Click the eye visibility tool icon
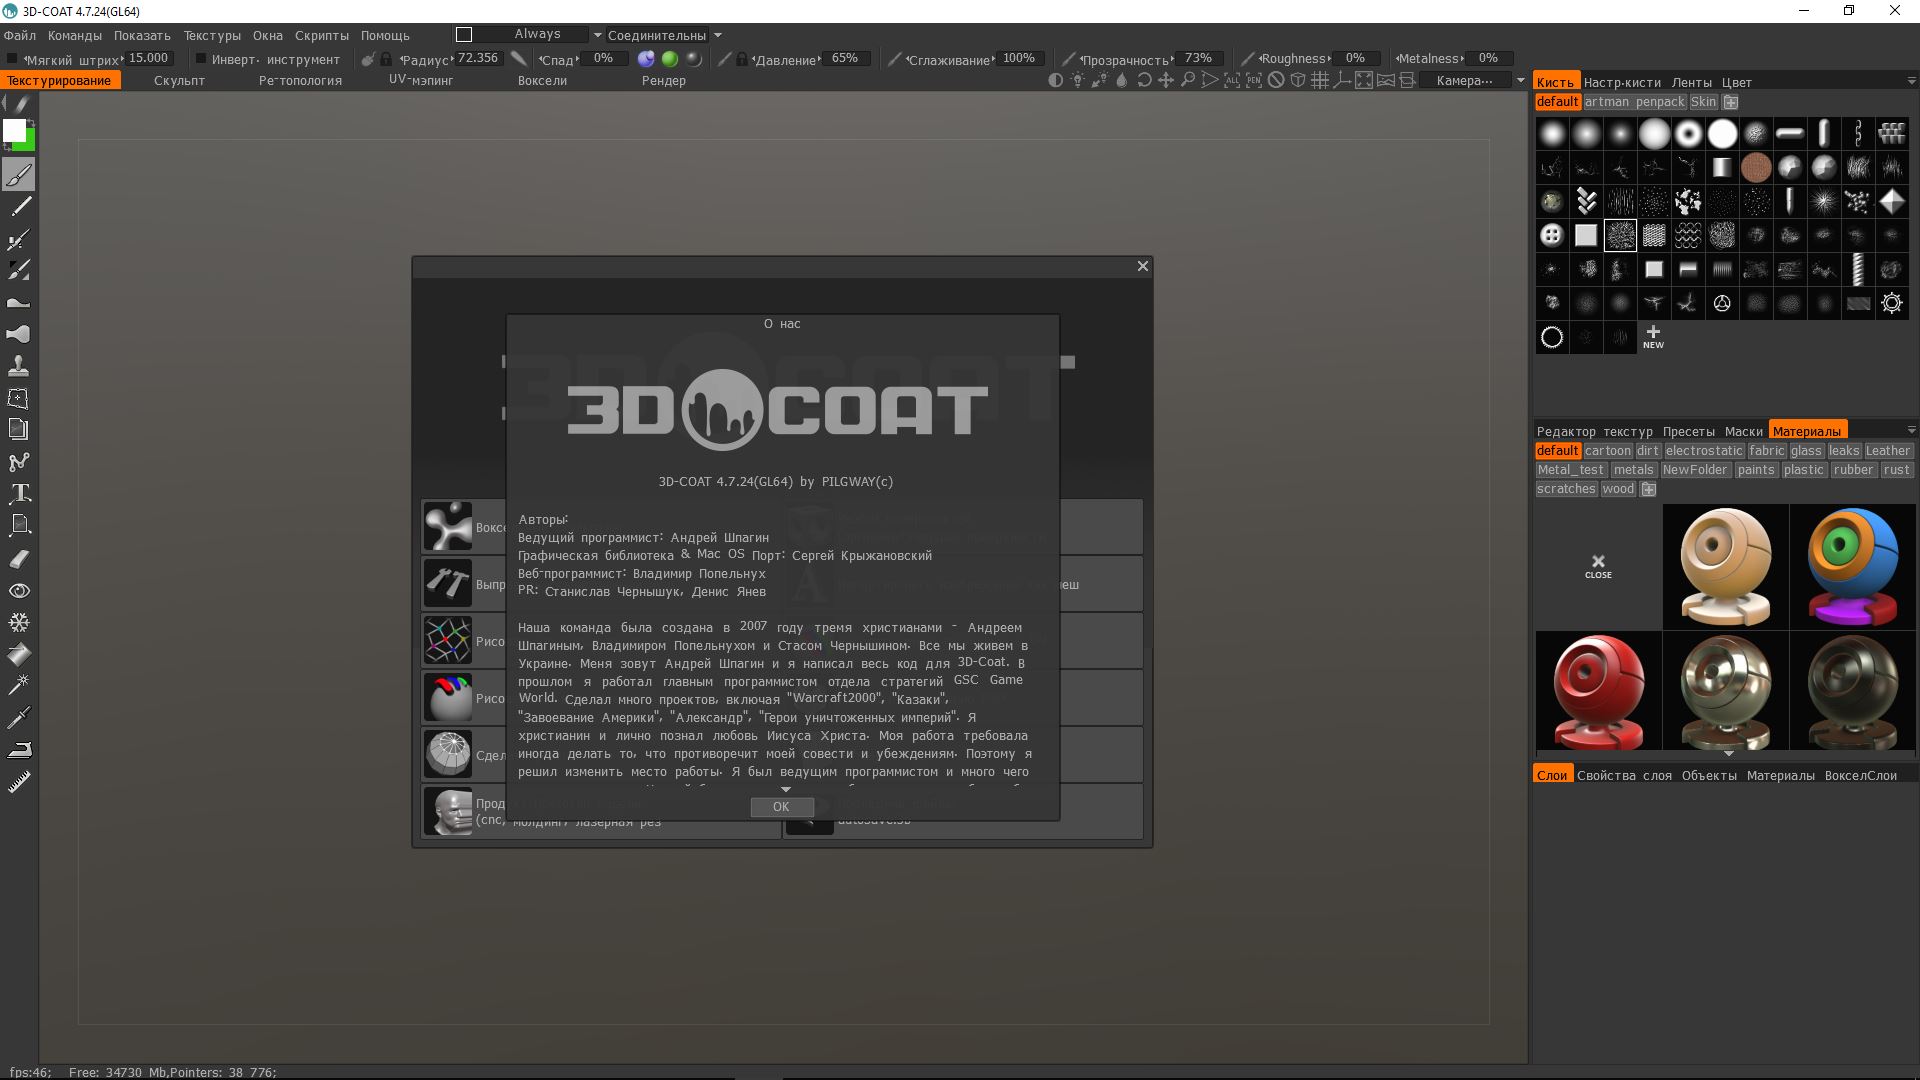This screenshot has width=1920, height=1080. point(19,591)
